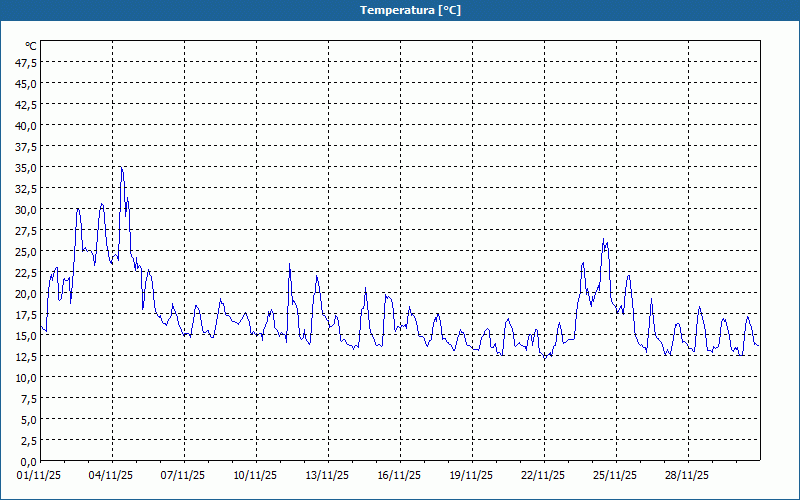Click the 15,0 y-axis tick label
The image size is (800, 500).
pyautogui.click(x=25, y=335)
